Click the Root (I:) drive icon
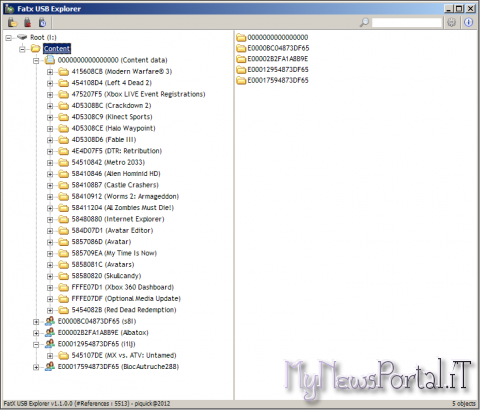Image resolution: width=480 pixels, height=410 pixels. [x=22, y=37]
